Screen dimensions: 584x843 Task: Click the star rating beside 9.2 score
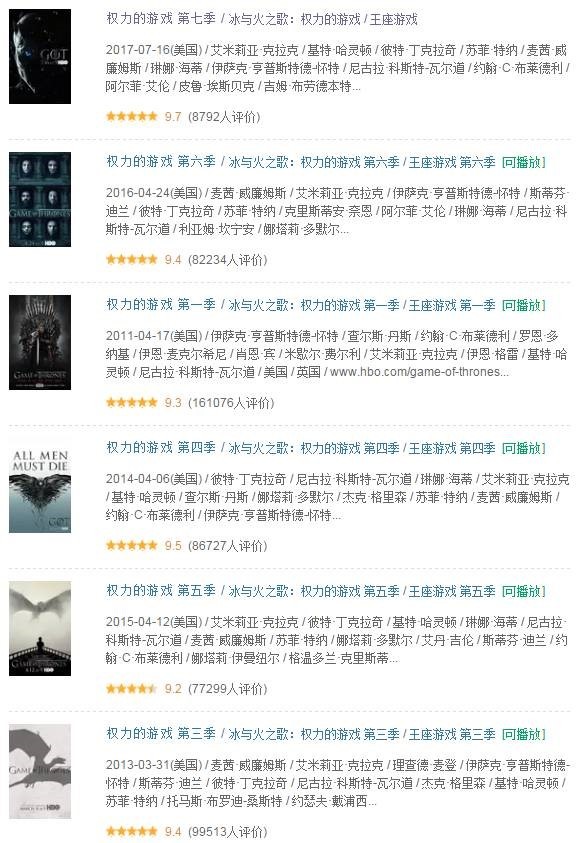[132, 688]
